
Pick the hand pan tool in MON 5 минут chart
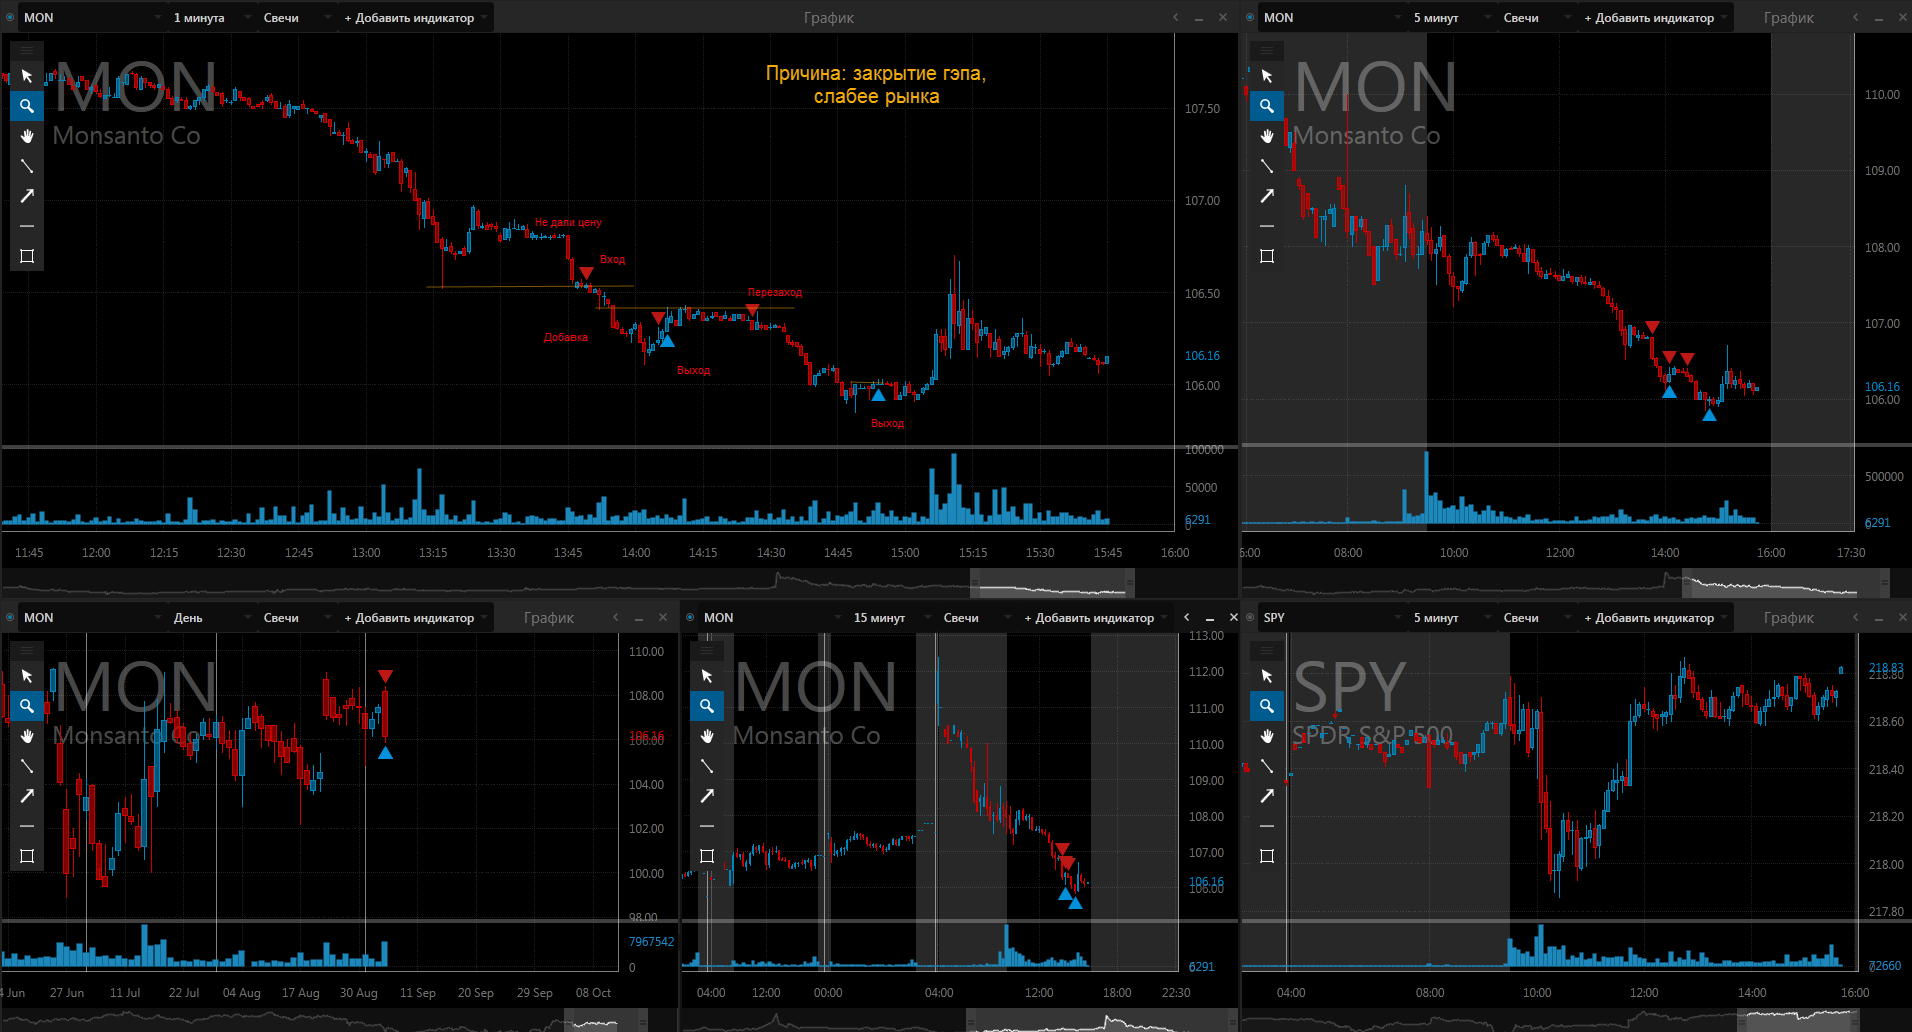click(x=1267, y=136)
